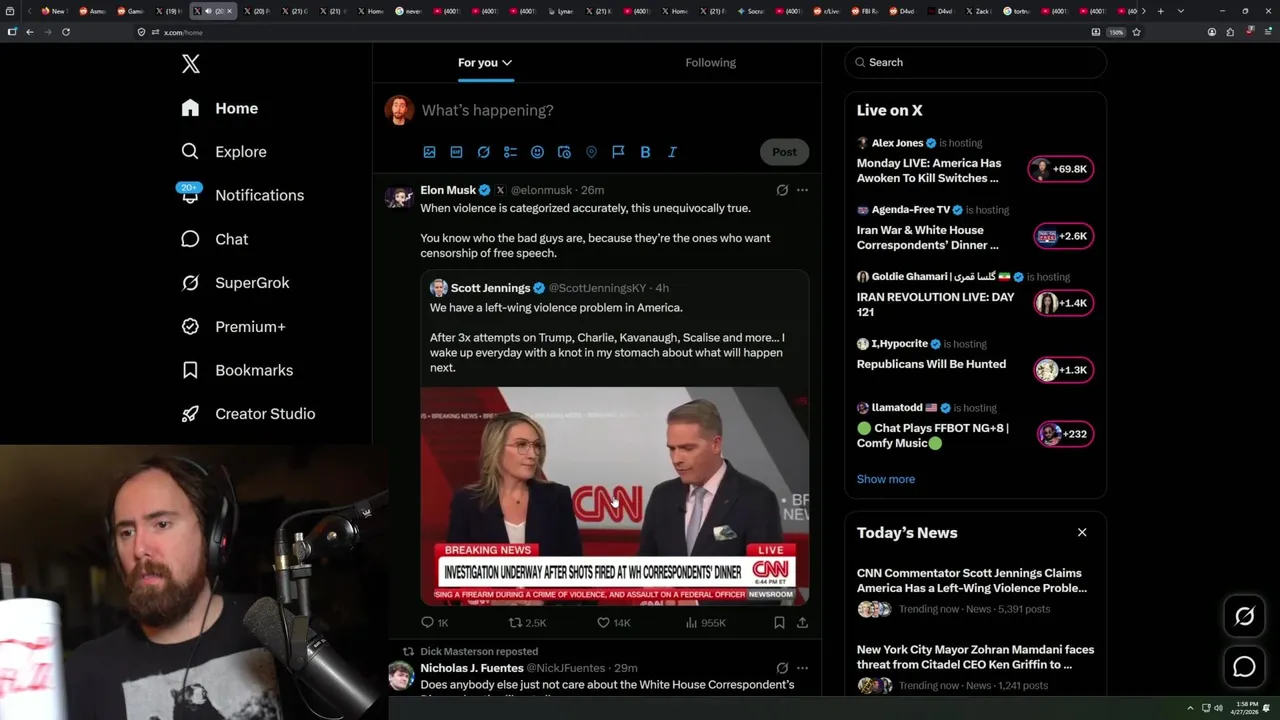Expand the browser tab list chevron

(x=1181, y=11)
